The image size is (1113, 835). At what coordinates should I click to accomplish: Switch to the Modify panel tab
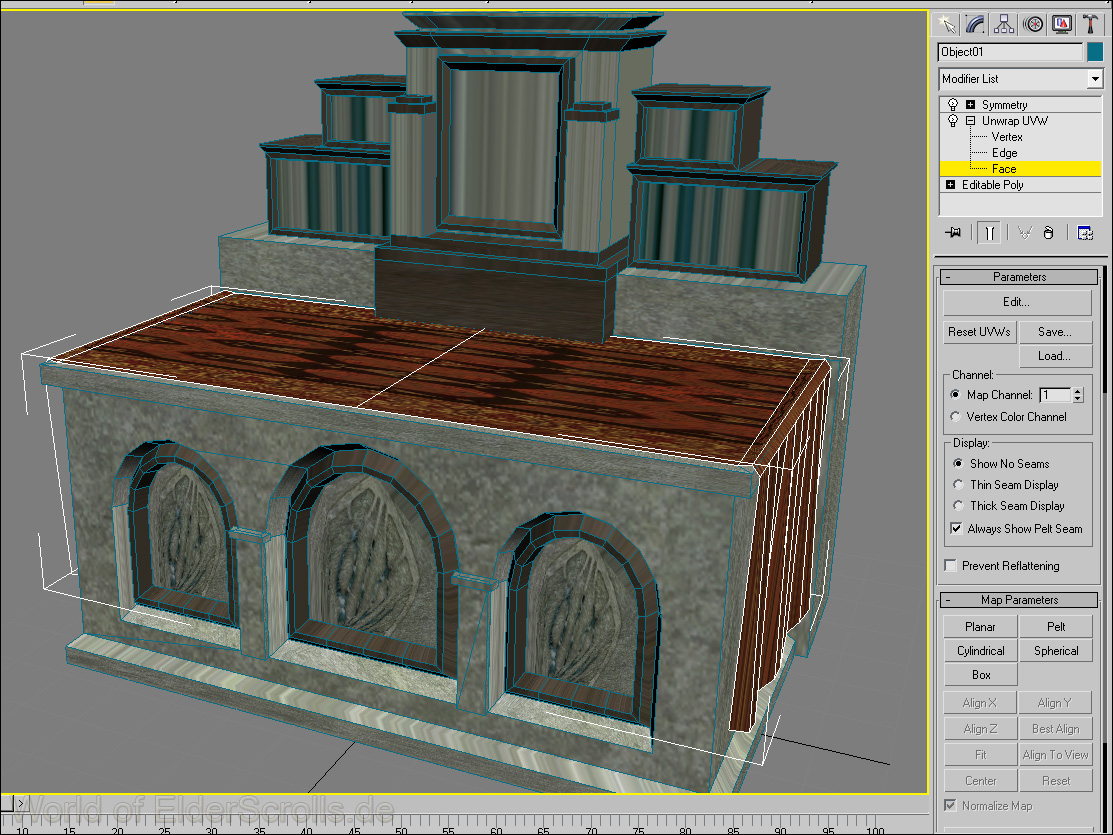pos(976,23)
